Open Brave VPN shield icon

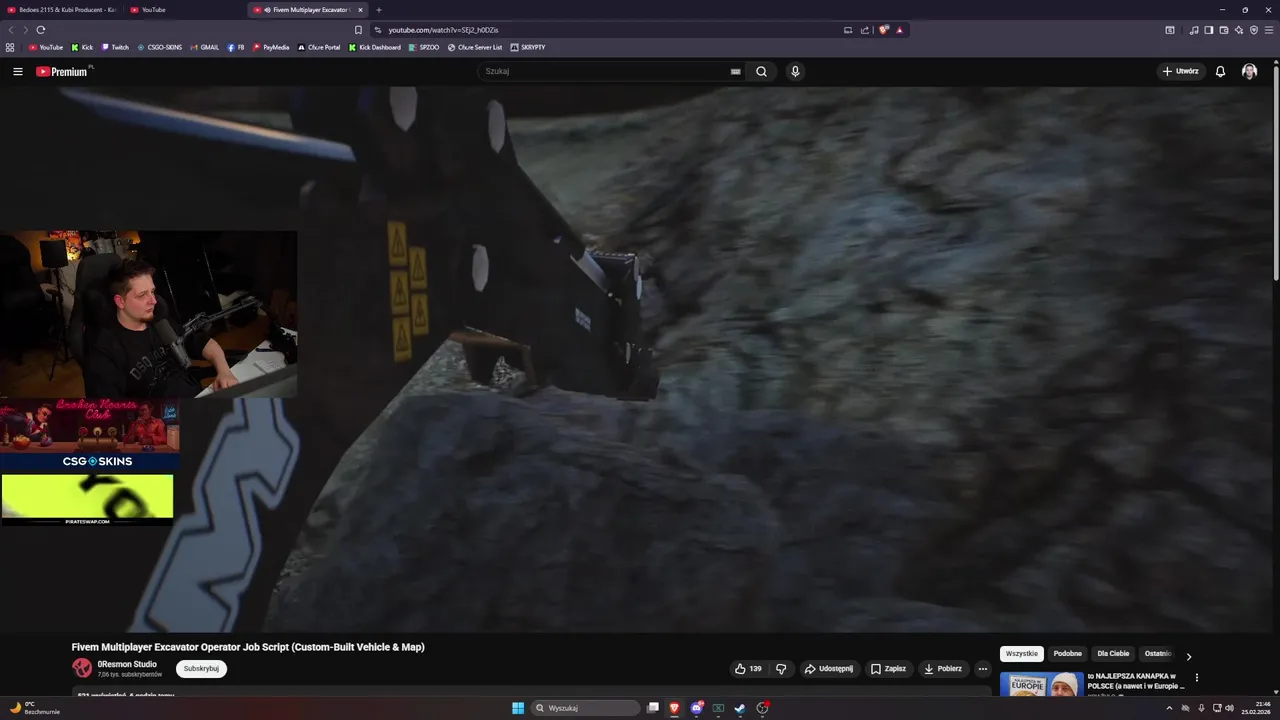[x=1254, y=30]
